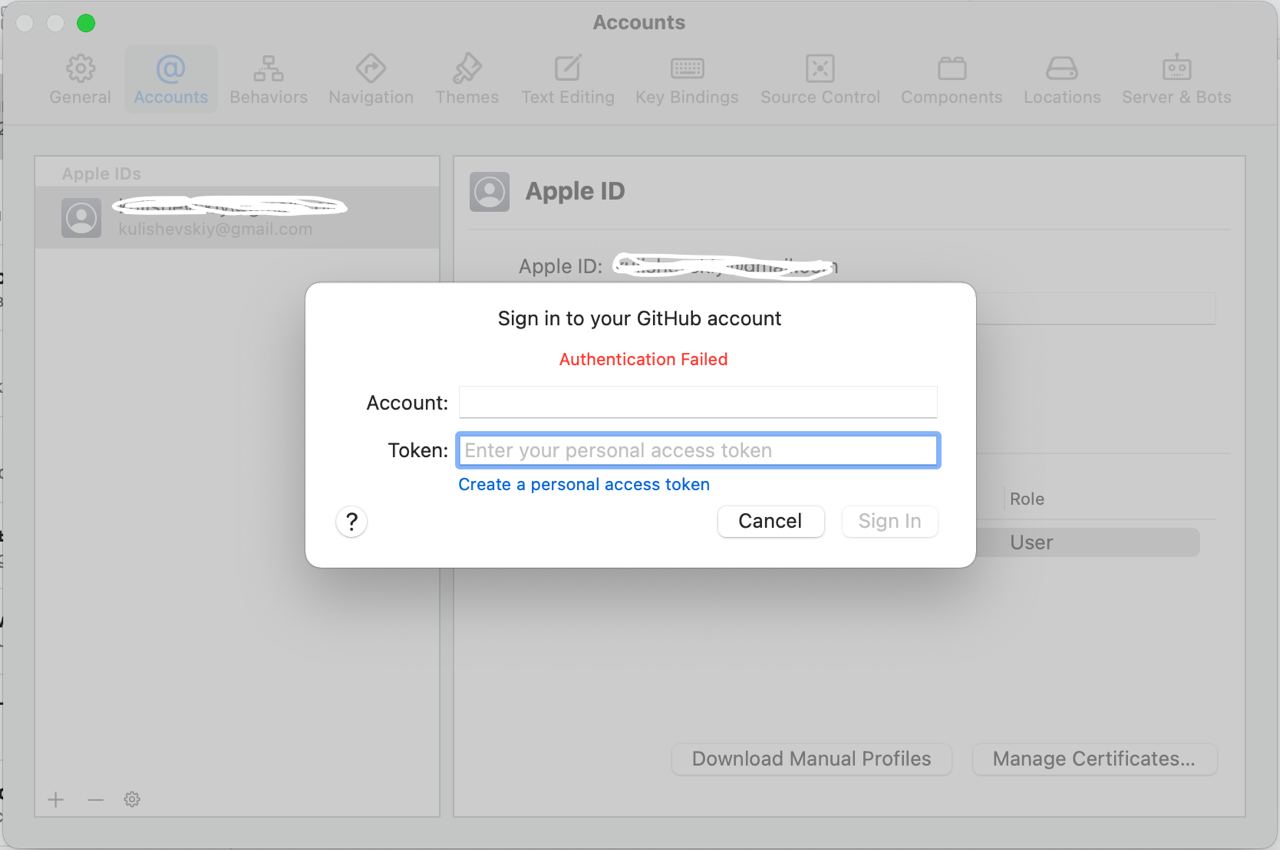Open the gear actions menu below accounts list
This screenshot has height=850, width=1280.
[x=132, y=799]
